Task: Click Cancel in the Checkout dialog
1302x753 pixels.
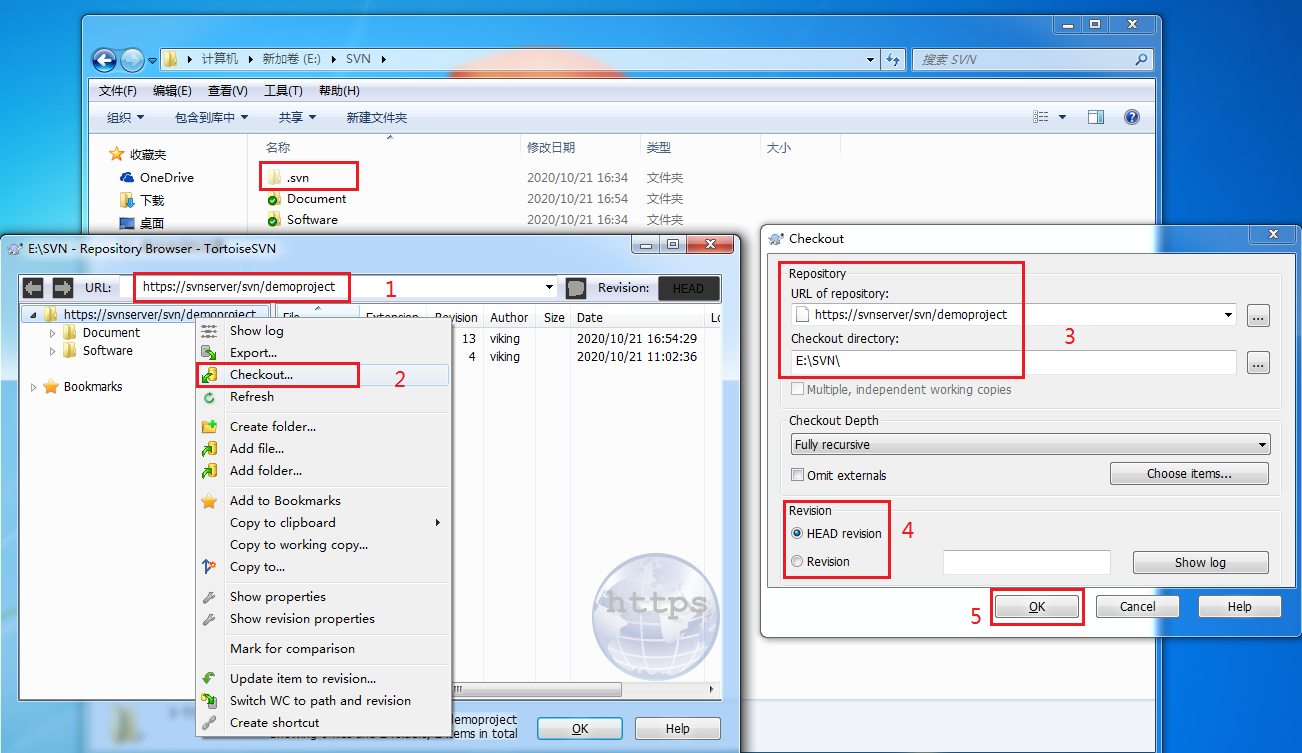Action: point(1138,607)
